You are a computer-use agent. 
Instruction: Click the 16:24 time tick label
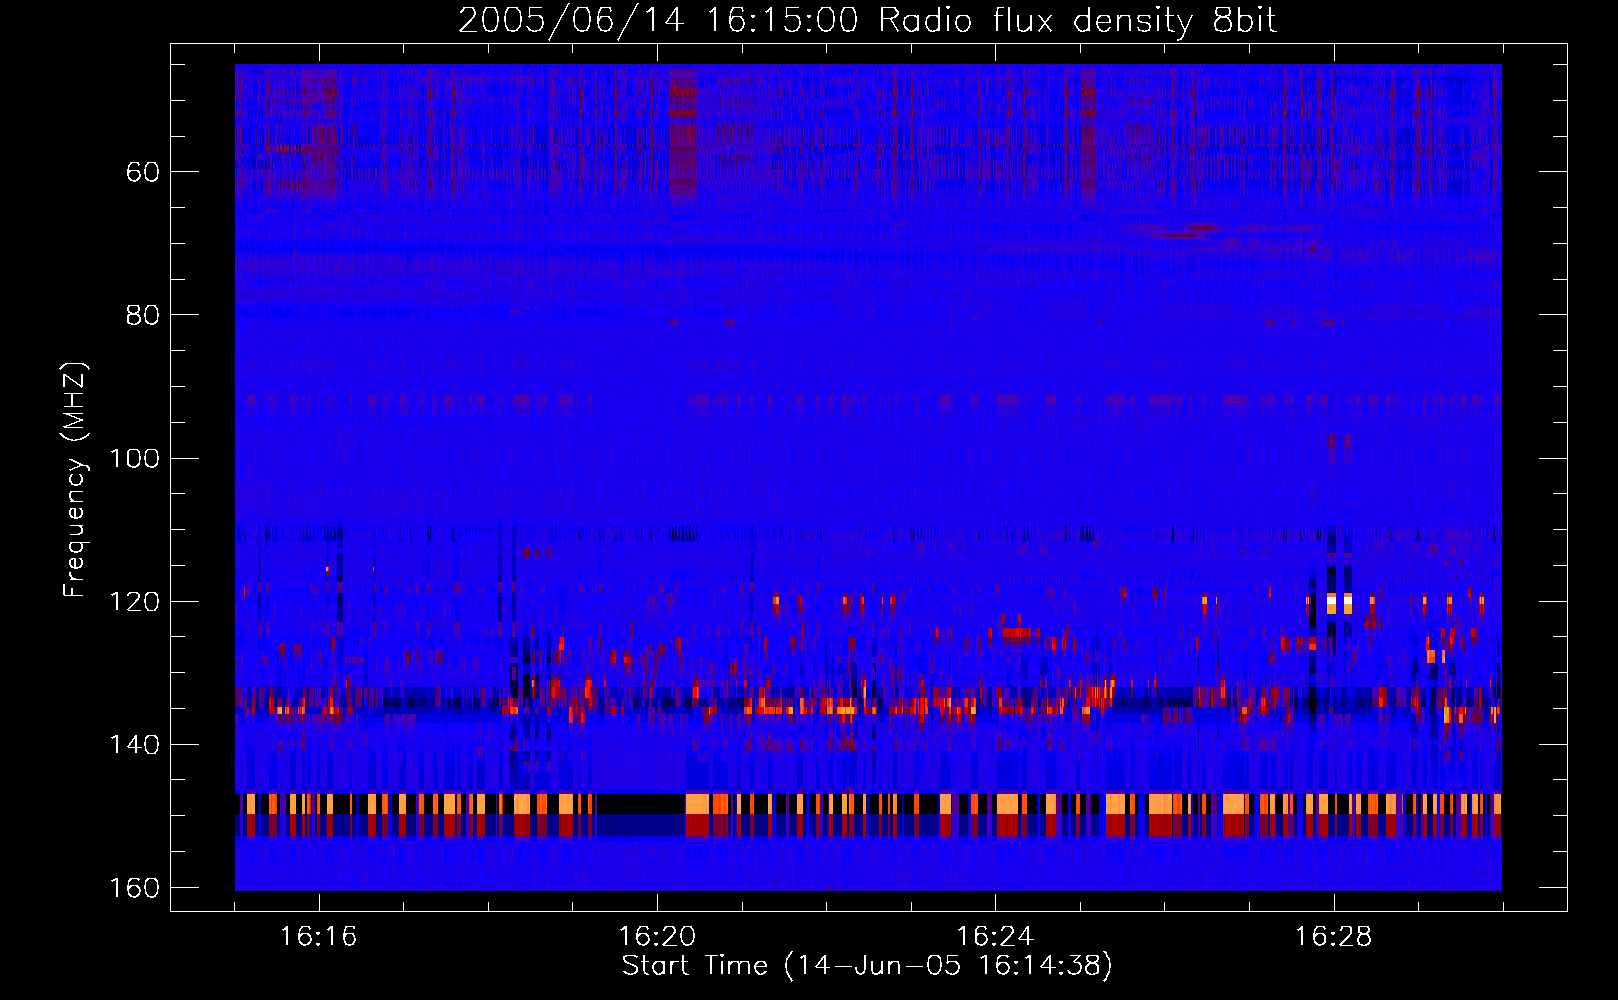[x=995, y=937]
